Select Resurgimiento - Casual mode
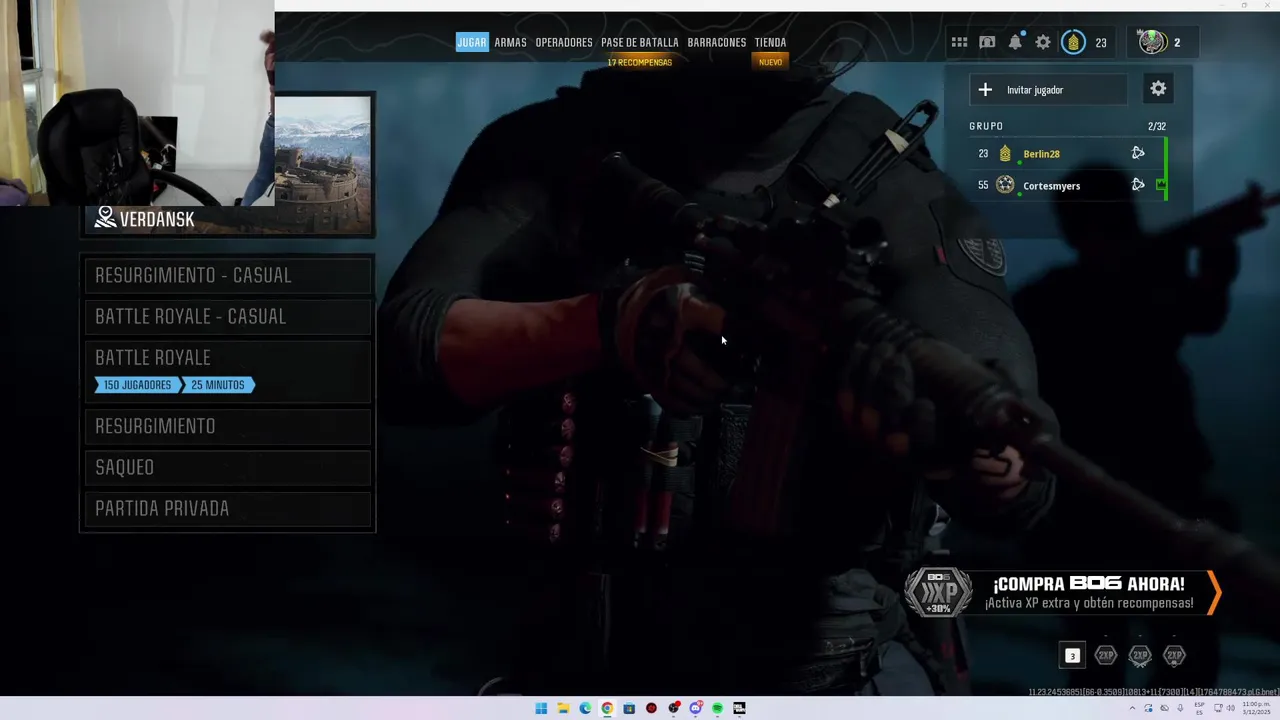The height and width of the screenshot is (720, 1280). [x=228, y=275]
